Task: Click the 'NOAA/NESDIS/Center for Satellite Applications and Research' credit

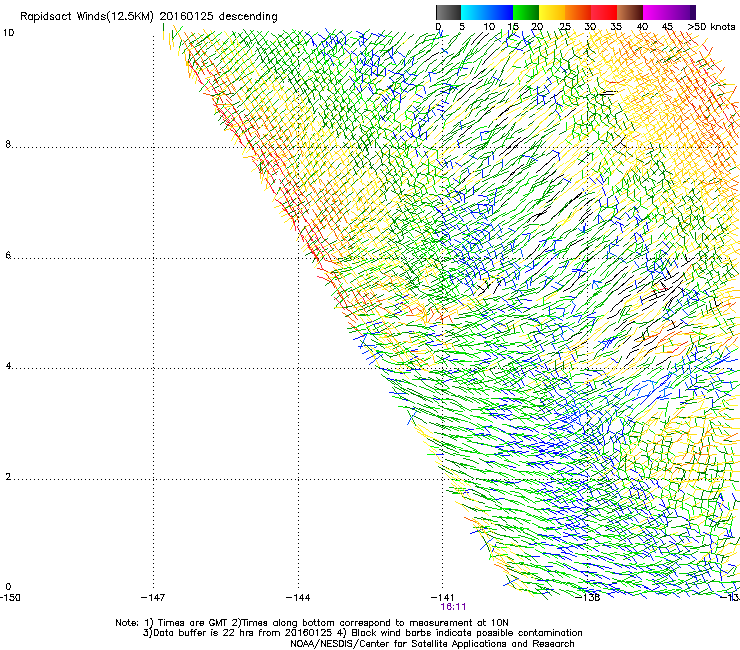Action: [x=432, y=644]
